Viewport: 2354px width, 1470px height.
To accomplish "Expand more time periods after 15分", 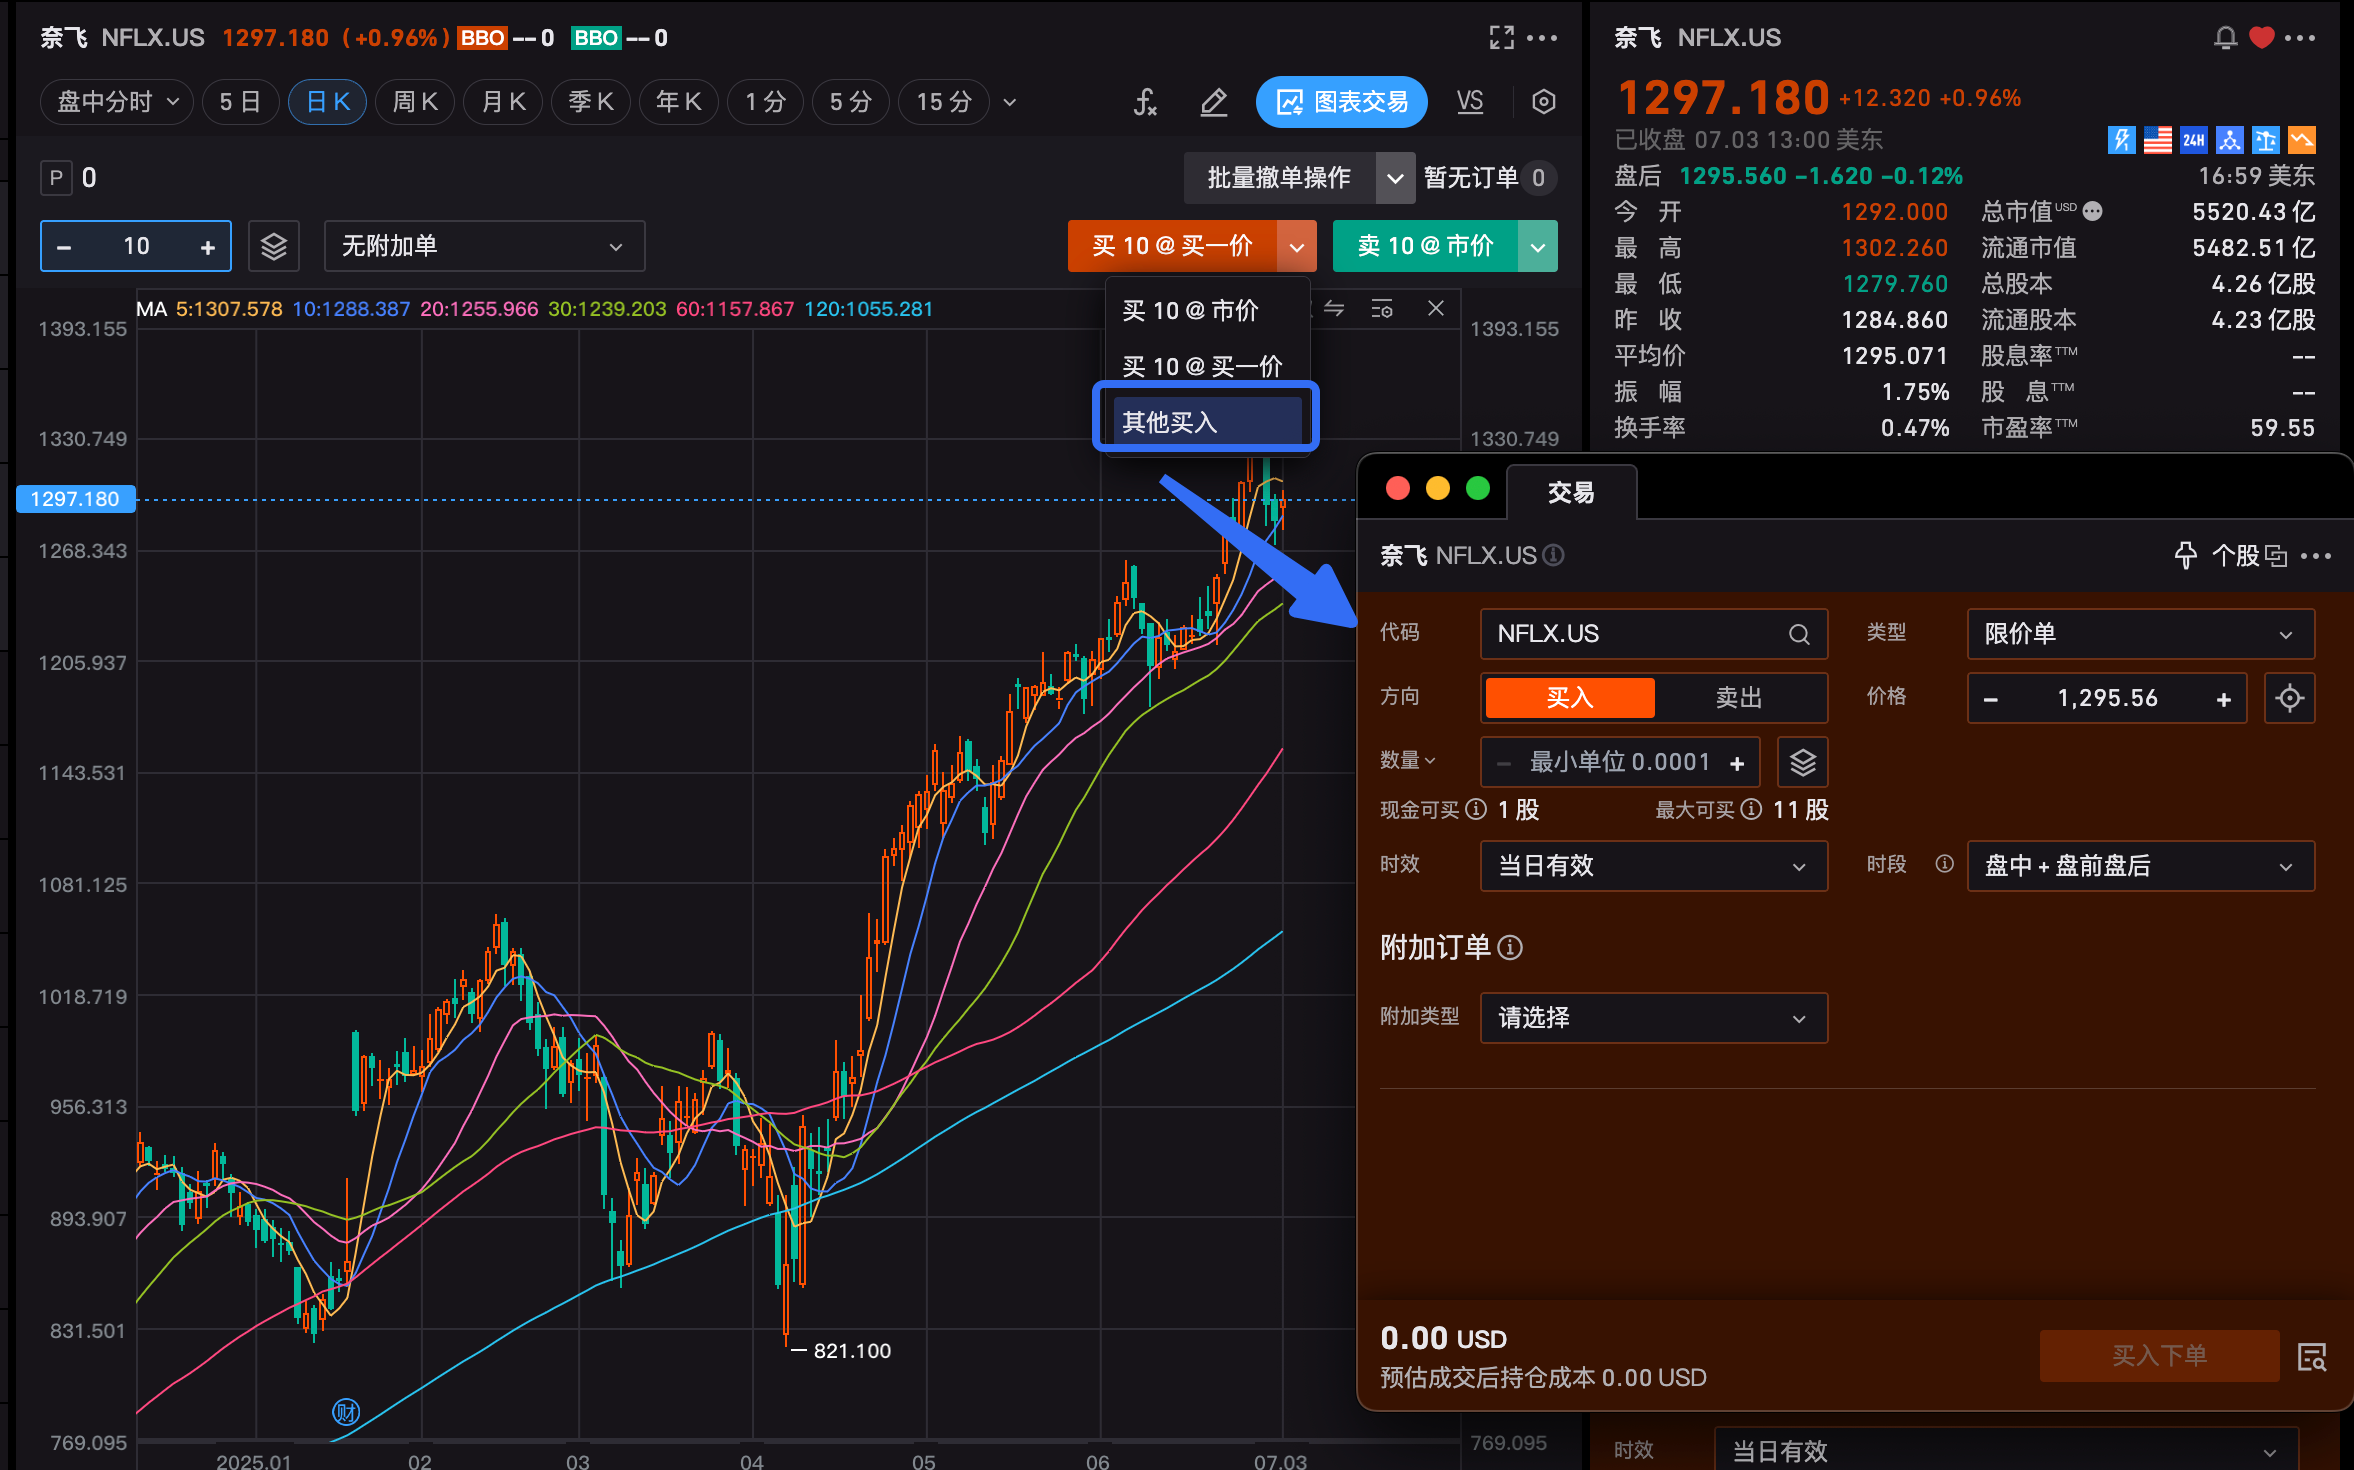I will (1010, 102).
